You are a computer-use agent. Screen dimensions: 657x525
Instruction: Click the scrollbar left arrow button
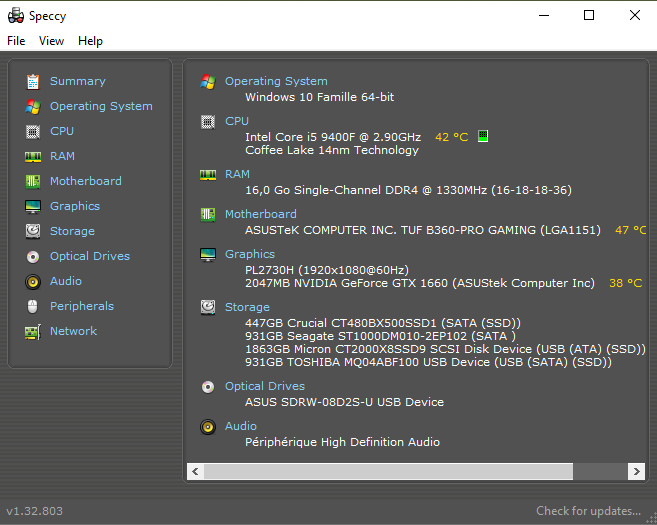(x=196, y=471)
